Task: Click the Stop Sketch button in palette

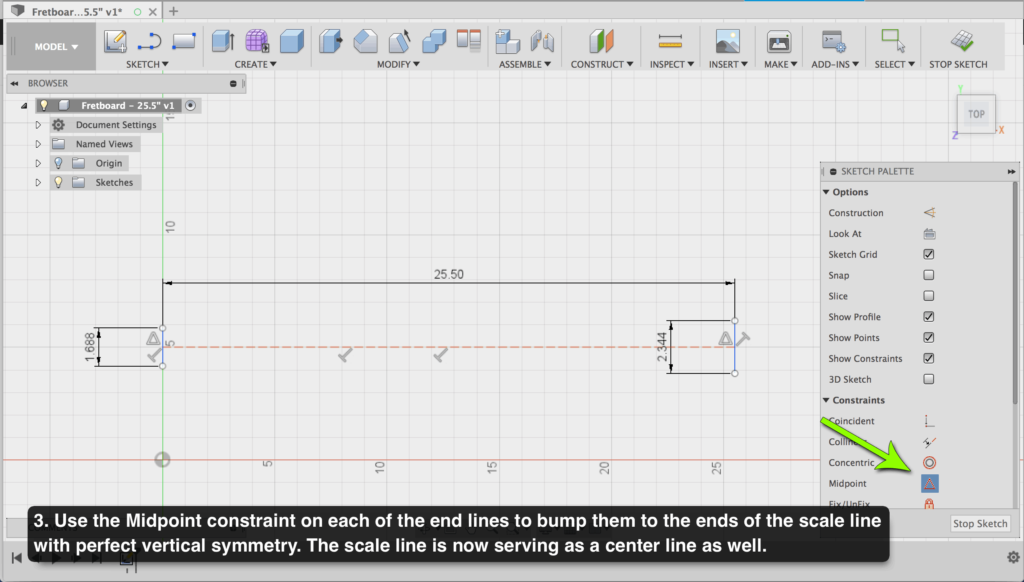Action: [979, 523]
